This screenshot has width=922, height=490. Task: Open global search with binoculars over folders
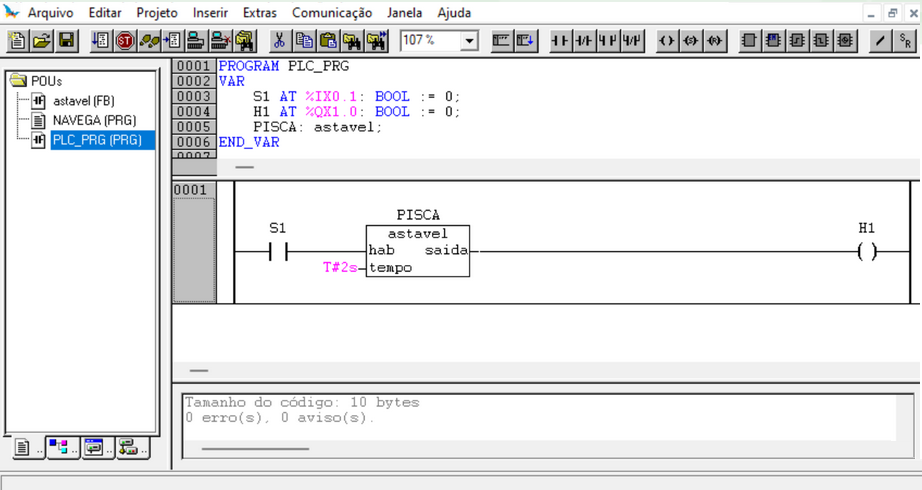(x=244, y=41)
